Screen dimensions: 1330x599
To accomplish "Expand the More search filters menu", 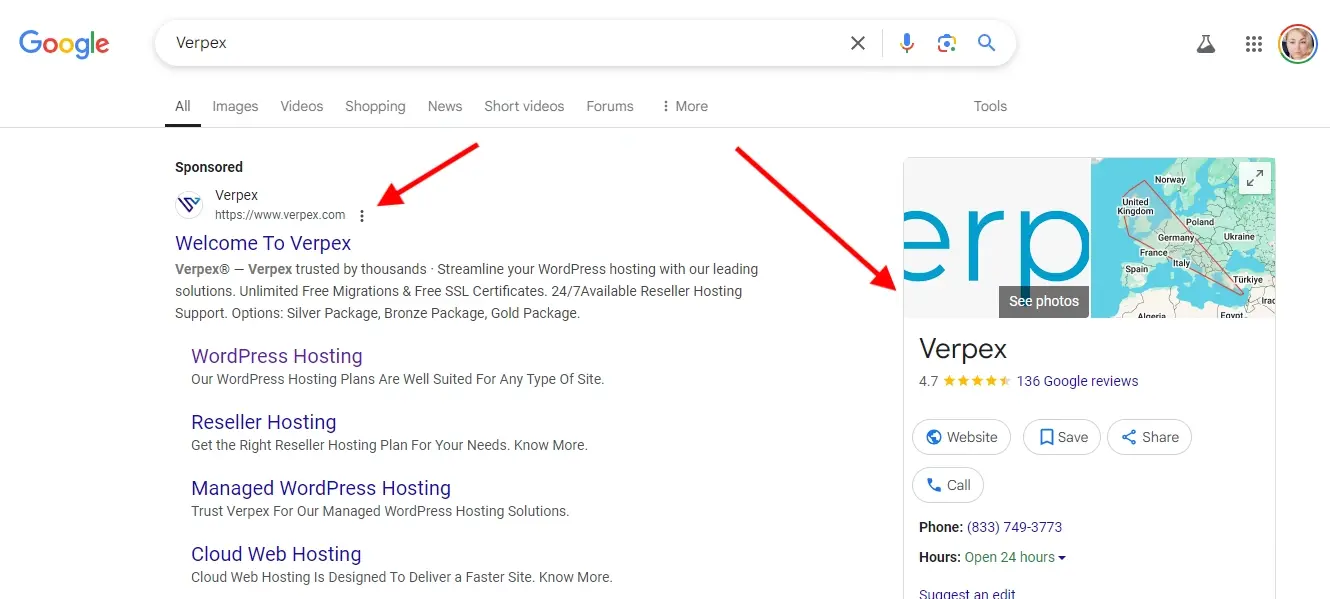I will click(x=684, y=106).
